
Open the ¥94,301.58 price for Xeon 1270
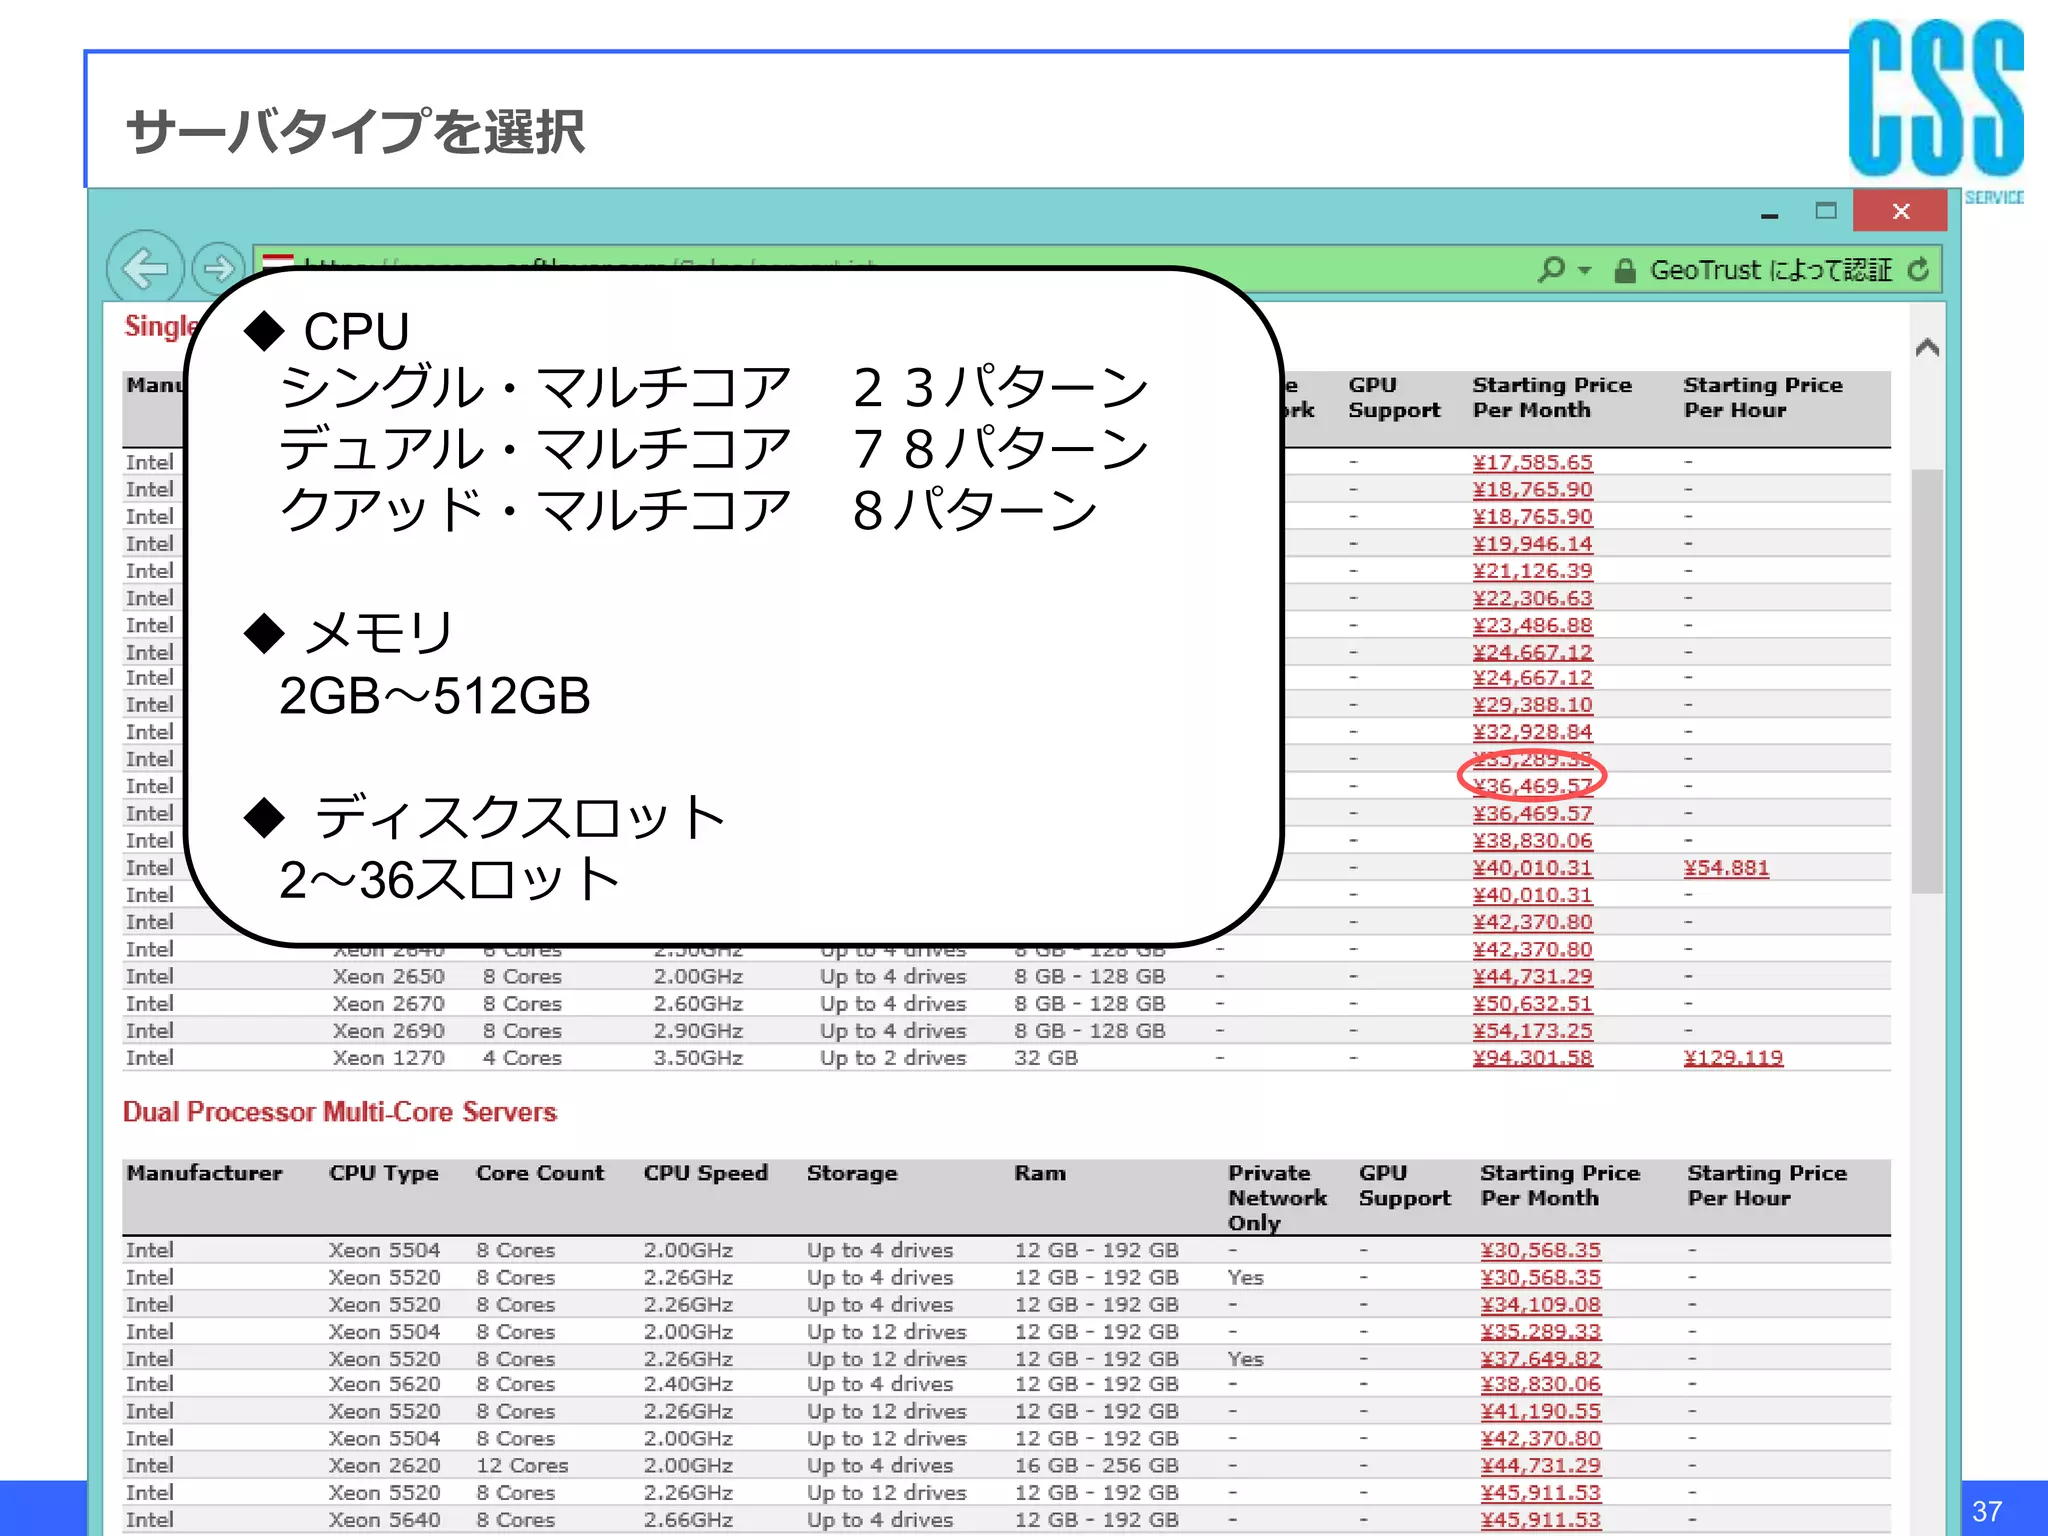(x=1532, y=1057)
